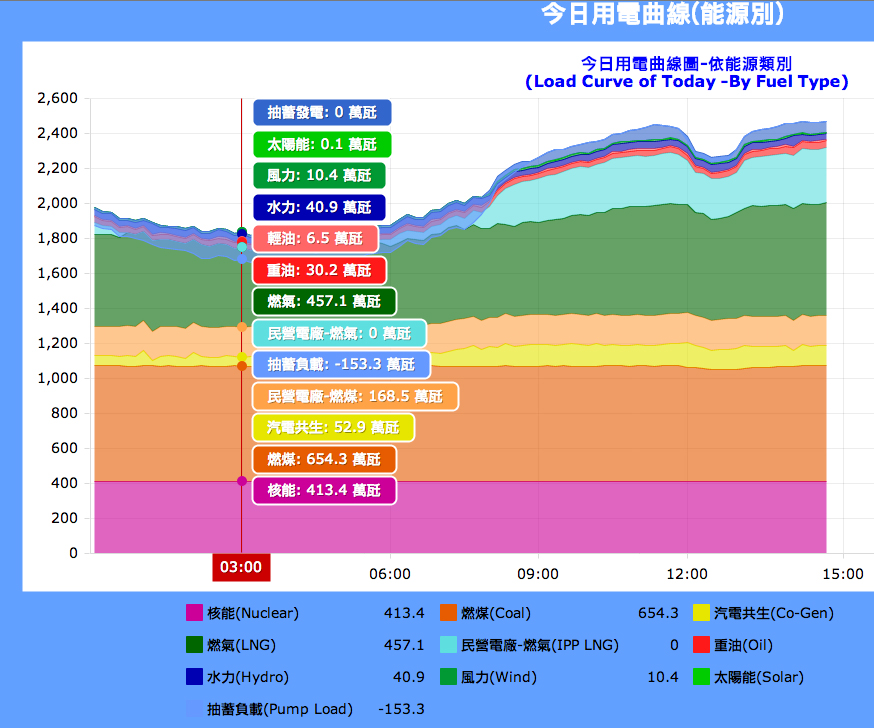Click the 太陽能: 0.1 萬瓩 tooltip balloon
The height and width of the screenshot is (728, 874).
(x=322, y=144)
